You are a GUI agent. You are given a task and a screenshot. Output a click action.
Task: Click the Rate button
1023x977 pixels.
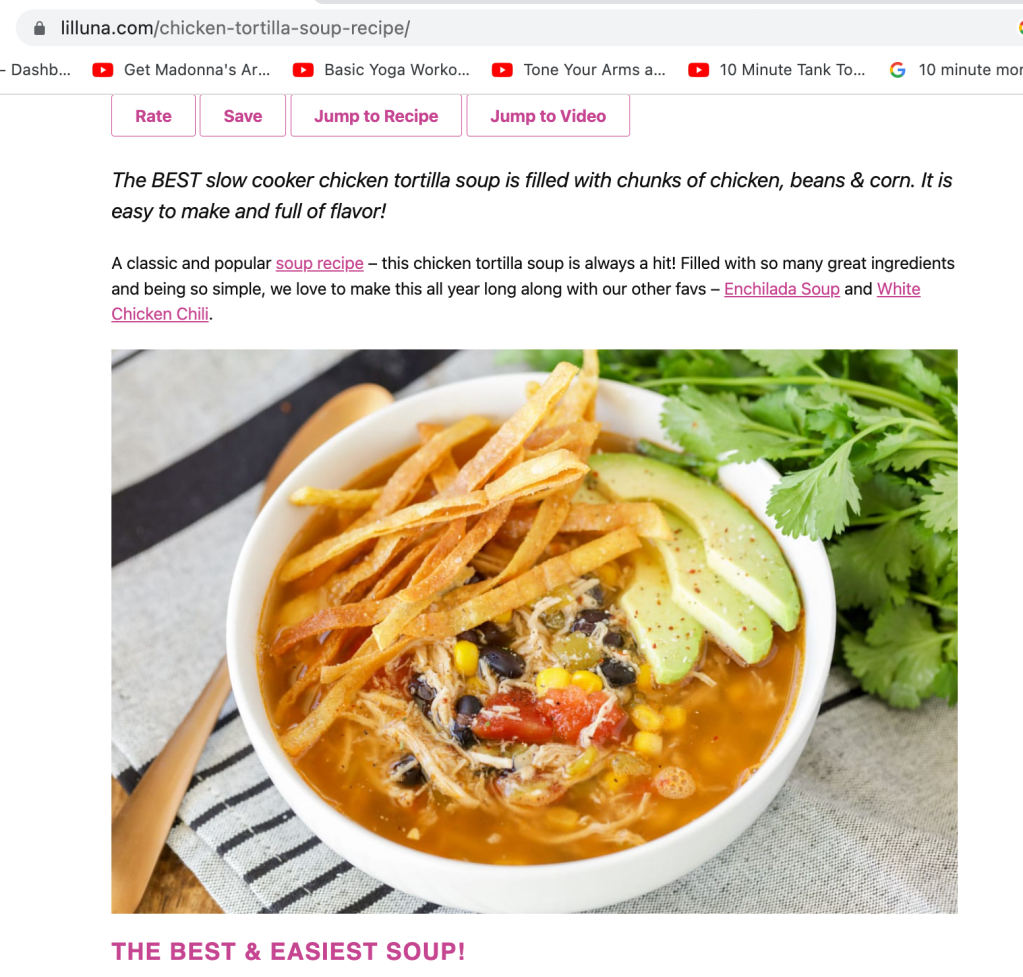coord(153,116)
